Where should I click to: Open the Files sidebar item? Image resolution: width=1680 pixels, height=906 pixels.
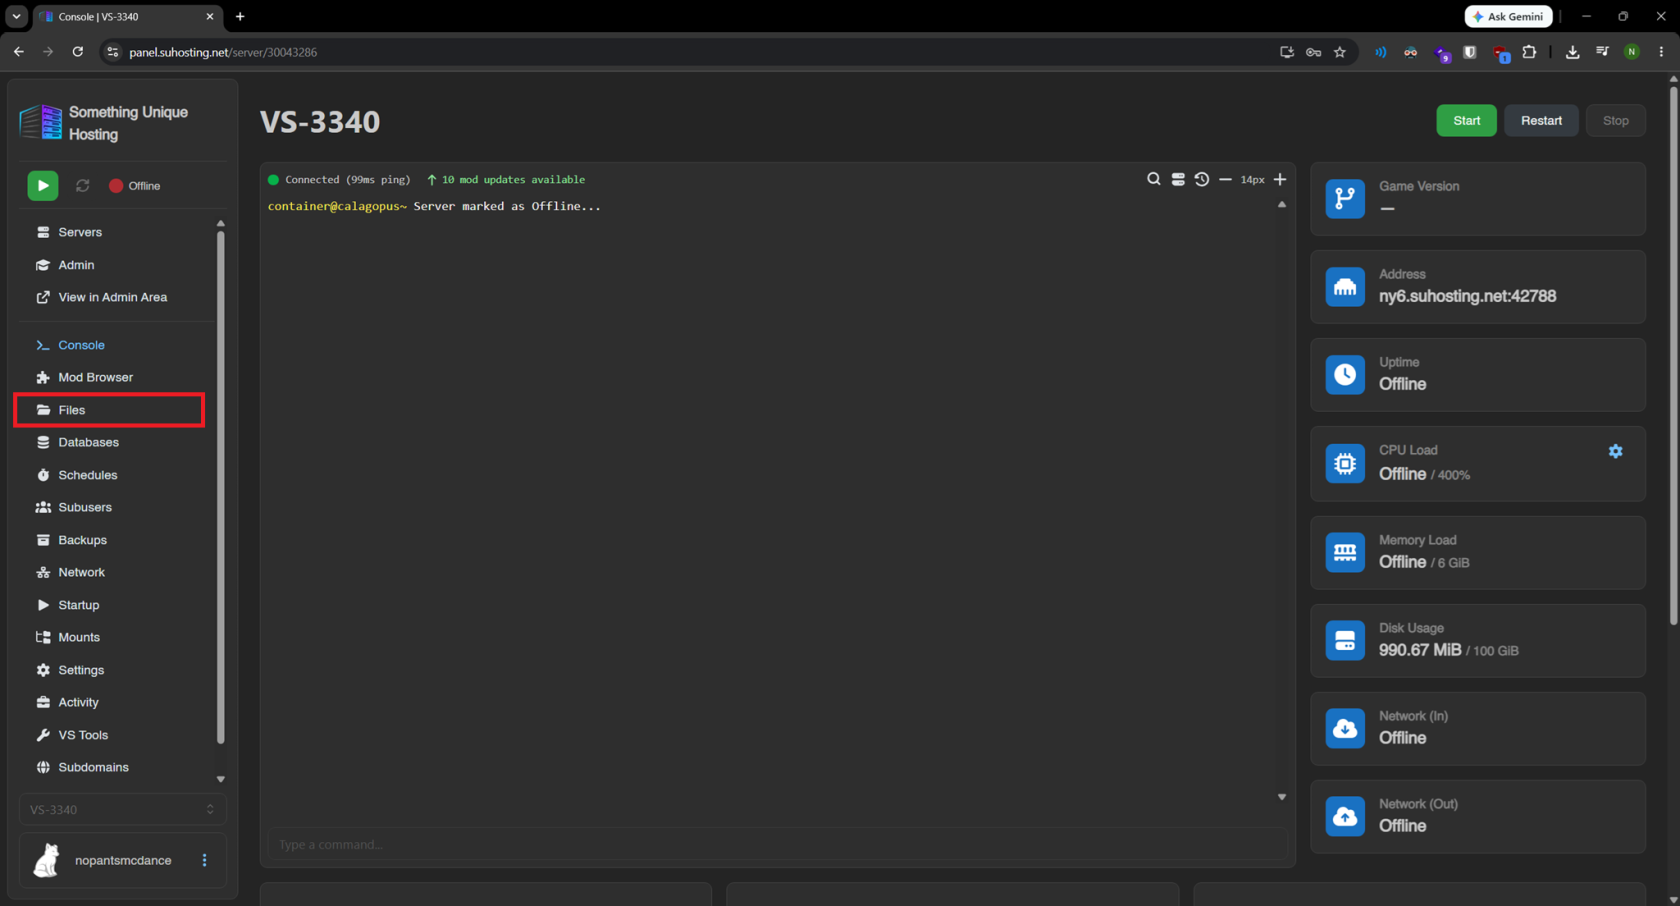pyautogui.click(x=109, y=410)
